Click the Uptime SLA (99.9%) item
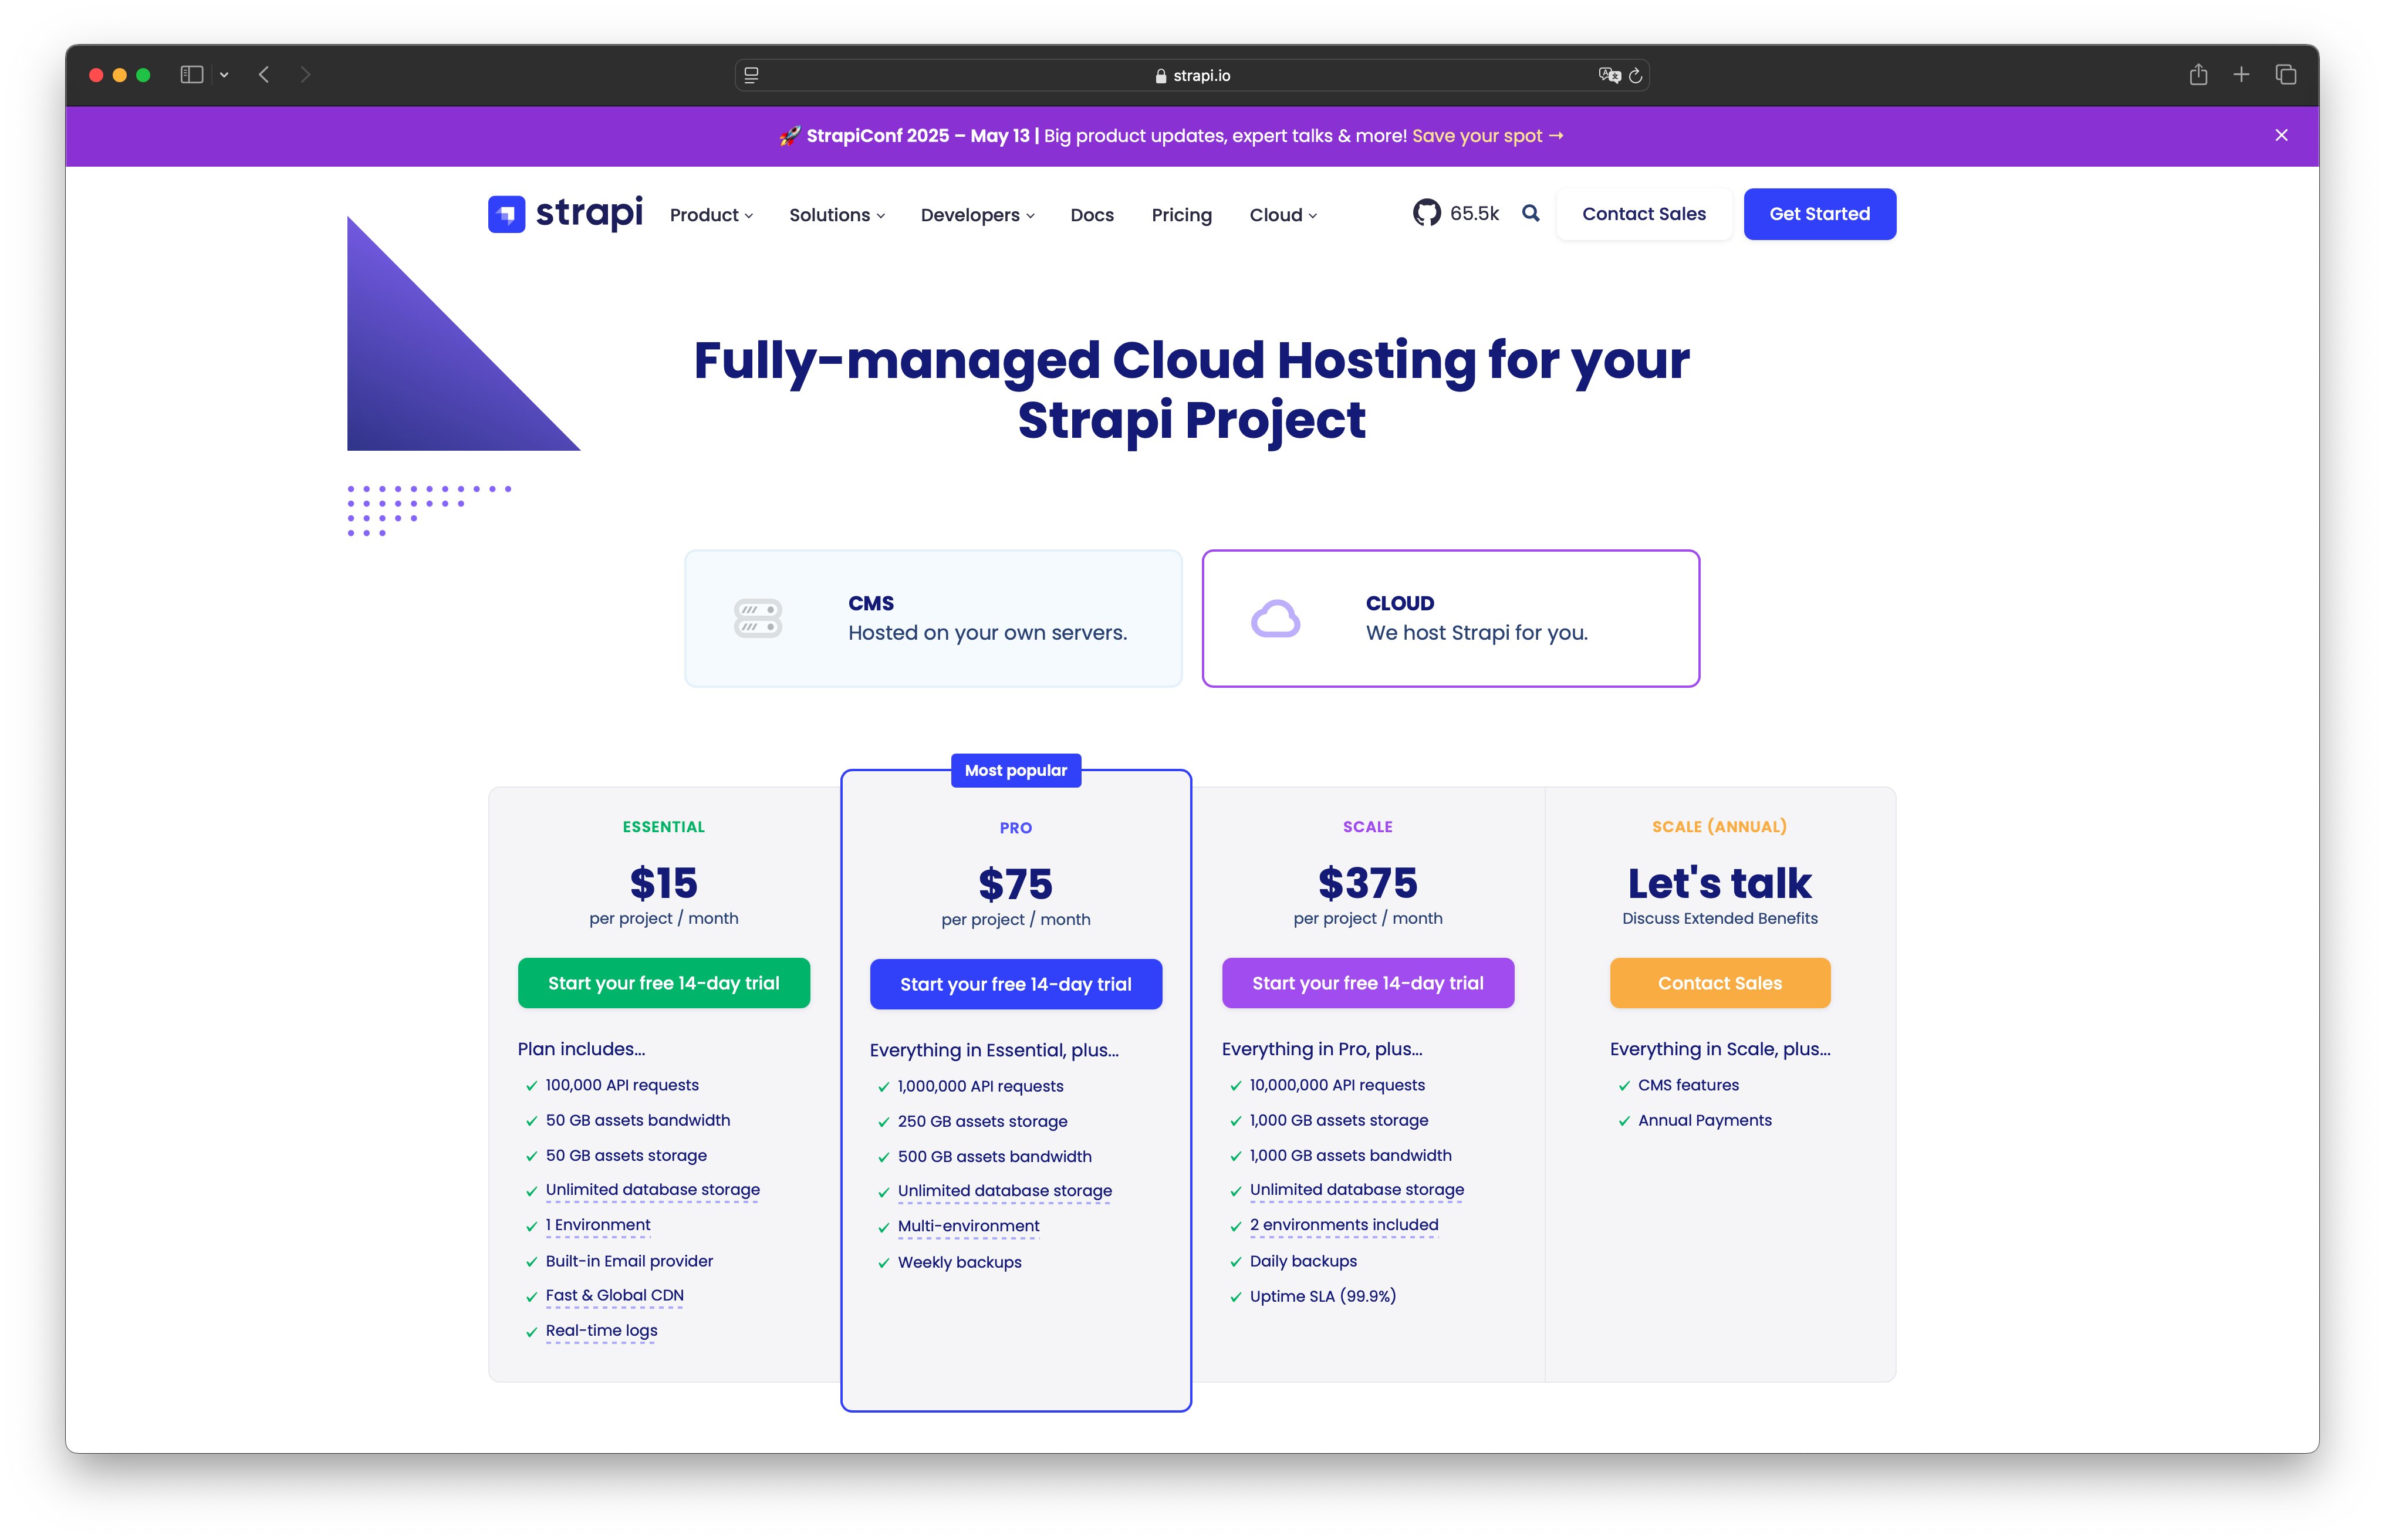2385x1540 pixels. 1323,1296
